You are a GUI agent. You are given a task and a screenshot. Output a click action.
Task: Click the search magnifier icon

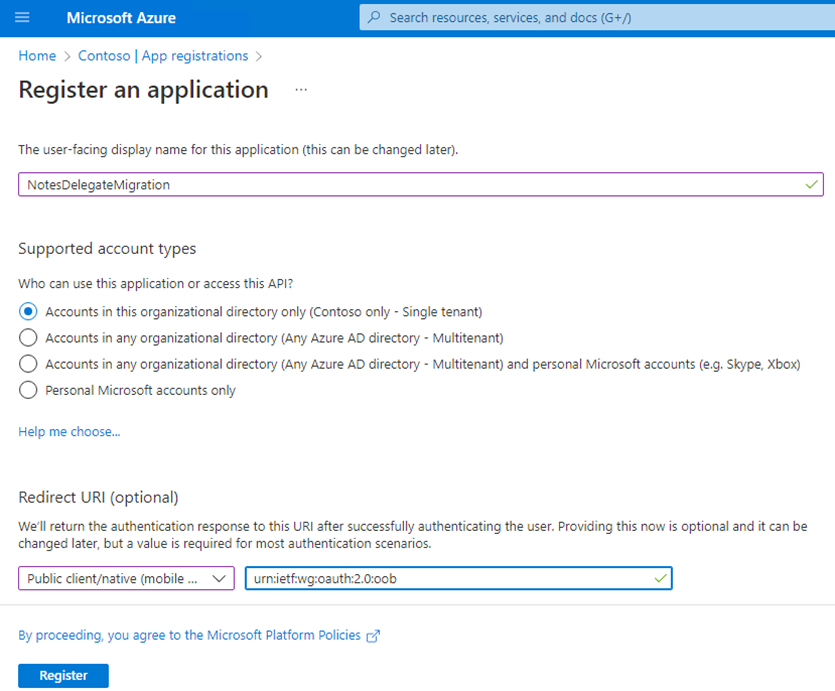point(374,17)
